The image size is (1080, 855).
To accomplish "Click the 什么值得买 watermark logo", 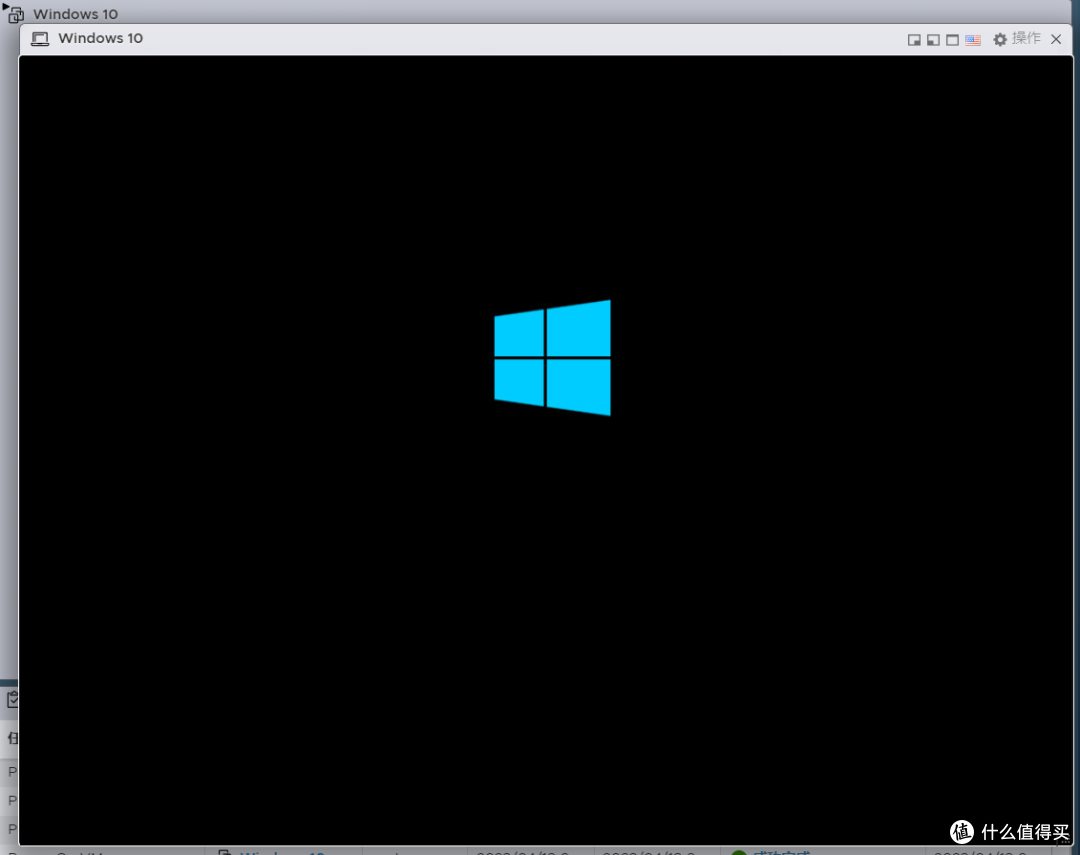I will point(961,832).
